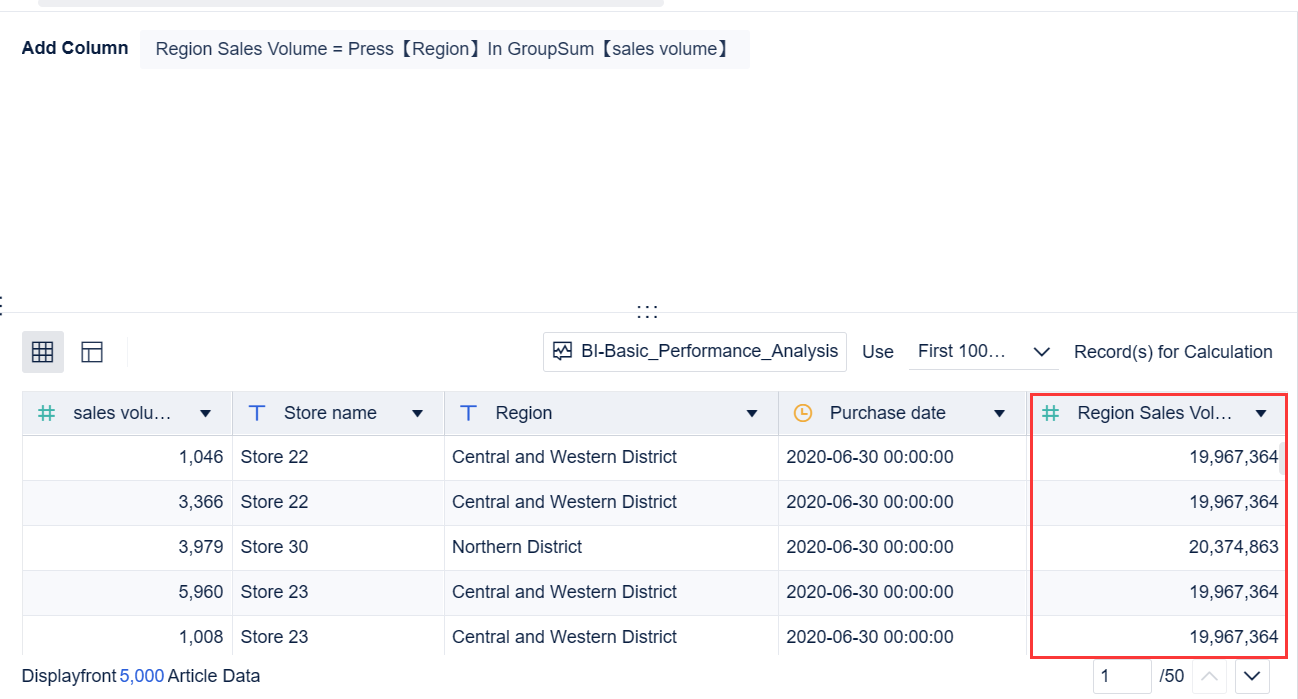Open the sales volume column dropdown menu

(x=206, y=412)
